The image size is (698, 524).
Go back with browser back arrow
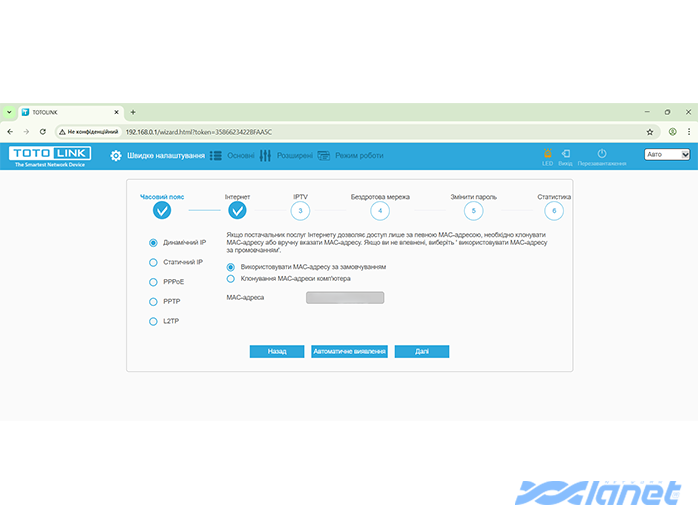(10, 131)
